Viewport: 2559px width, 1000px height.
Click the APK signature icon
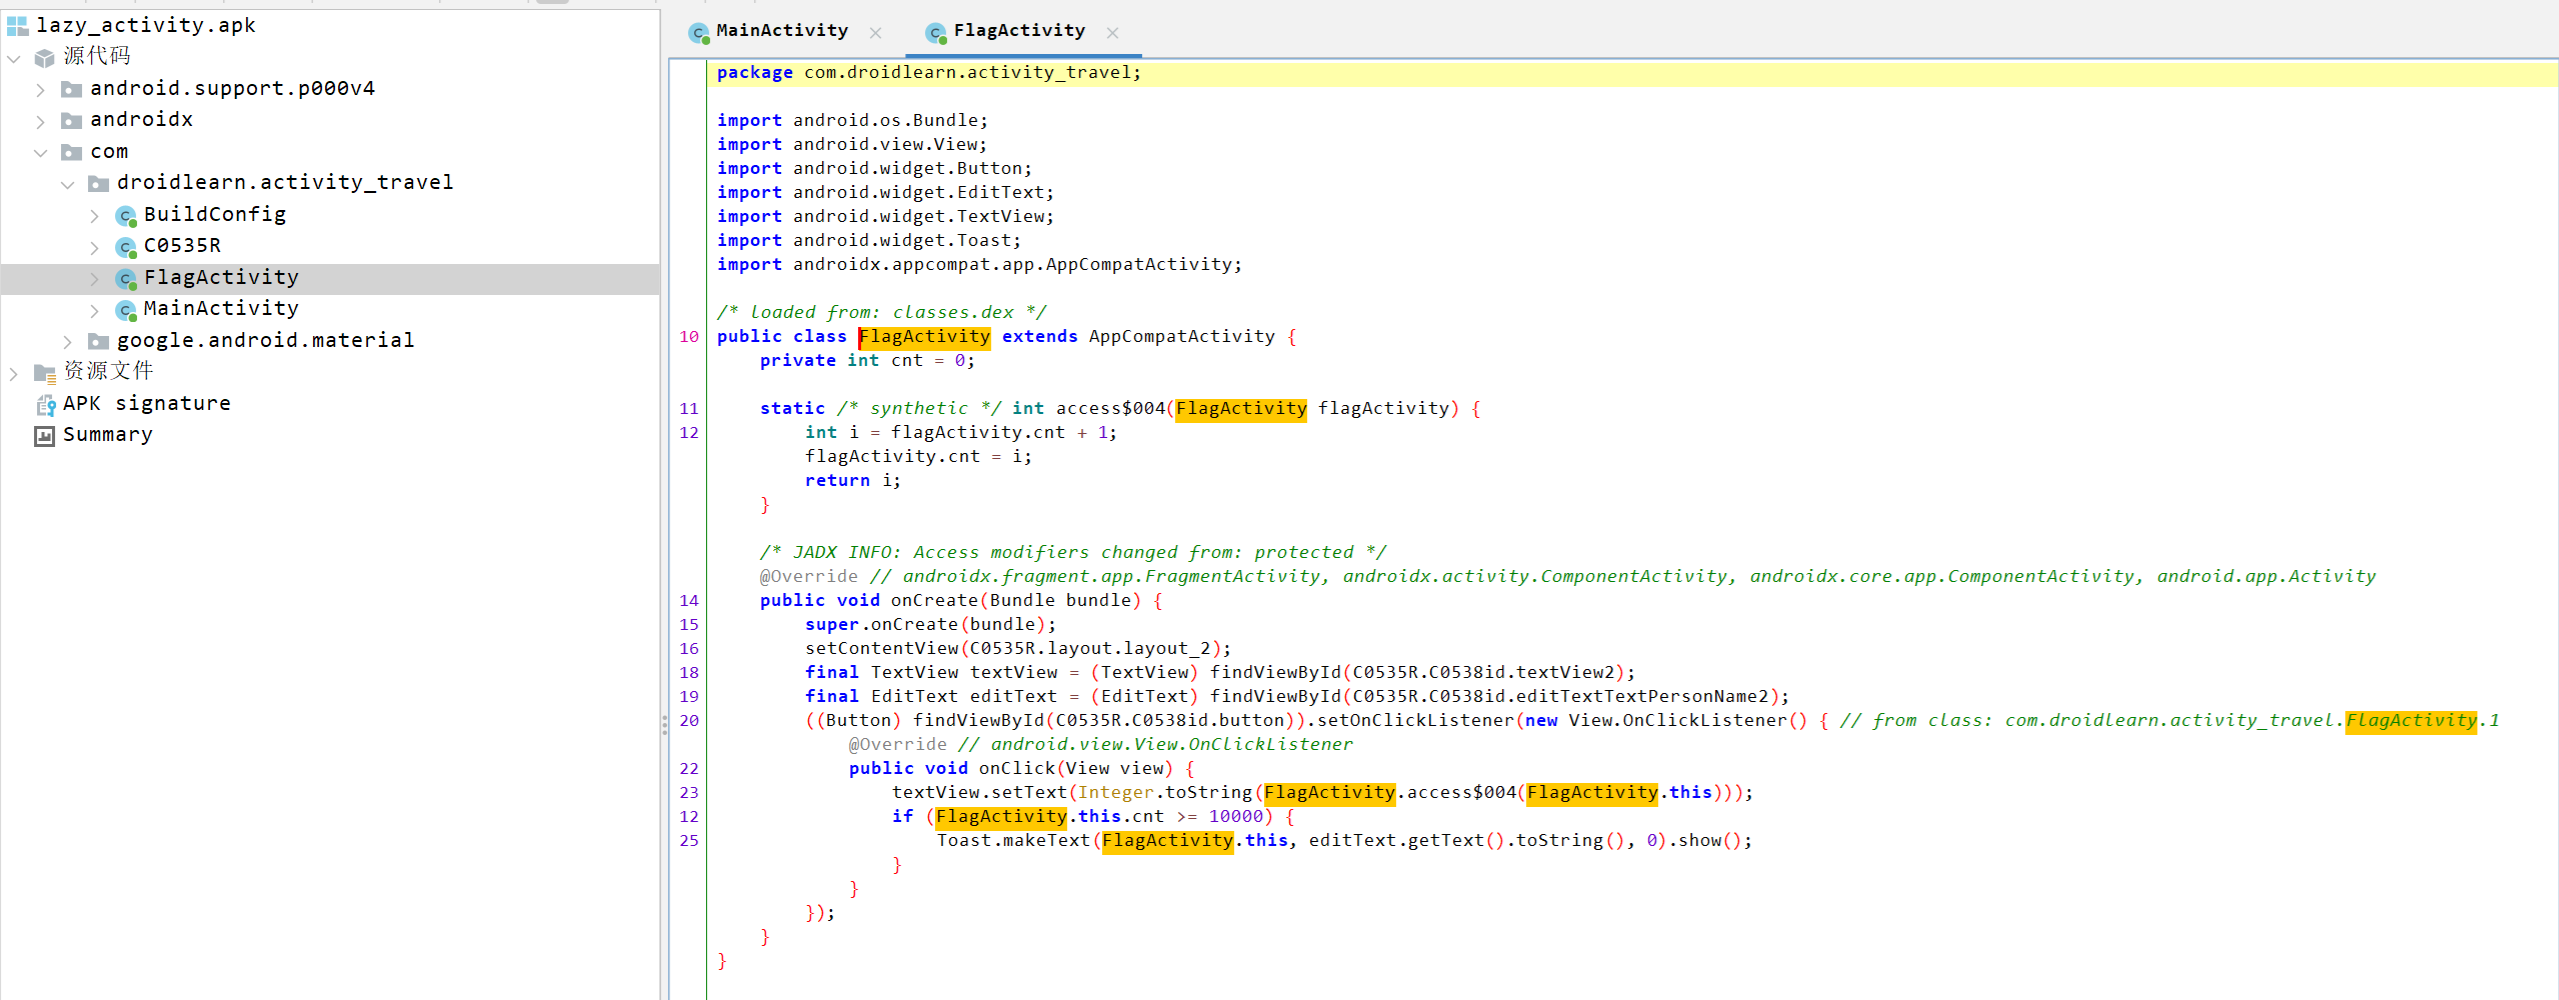(x=45, y=404)
